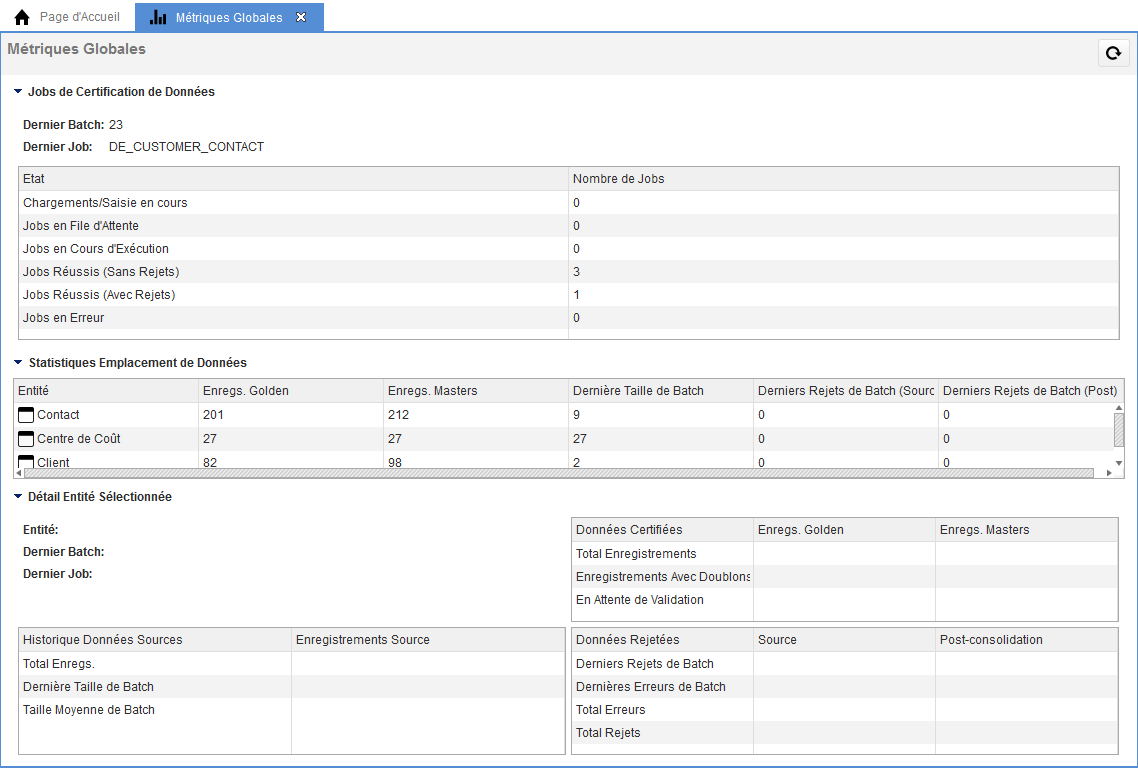Click the Etat column header
The height and width of the screenshot is (768, 1138).
[x=293, y=179]
